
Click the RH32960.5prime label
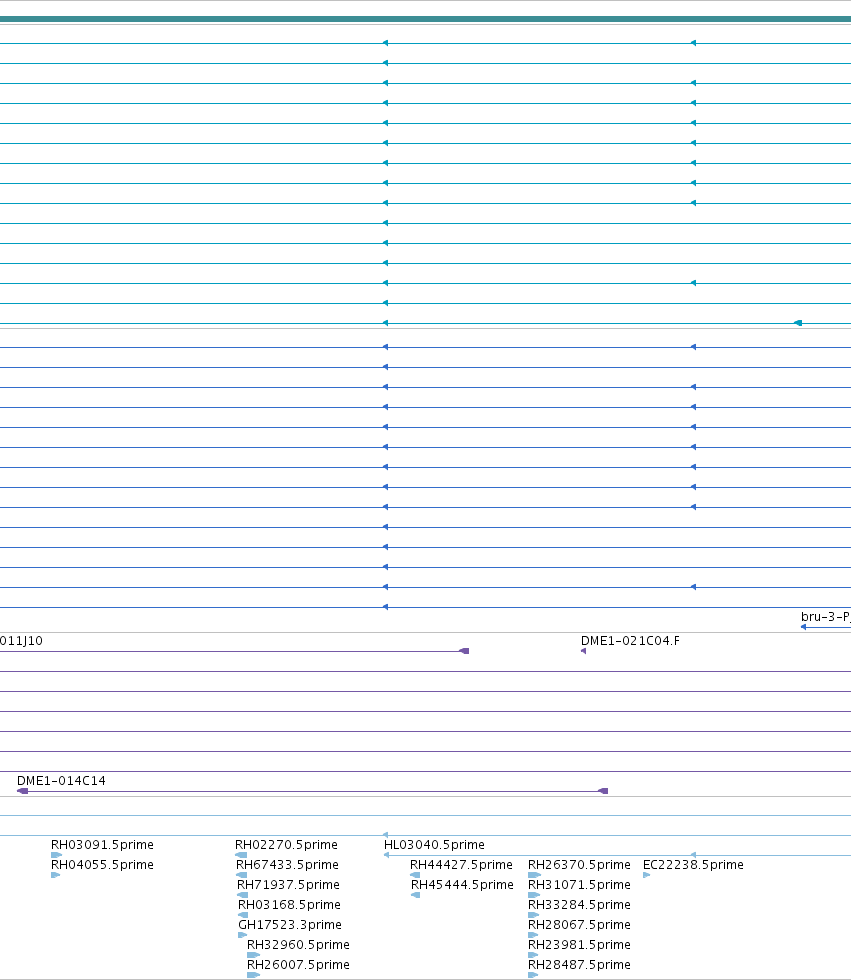298,944
